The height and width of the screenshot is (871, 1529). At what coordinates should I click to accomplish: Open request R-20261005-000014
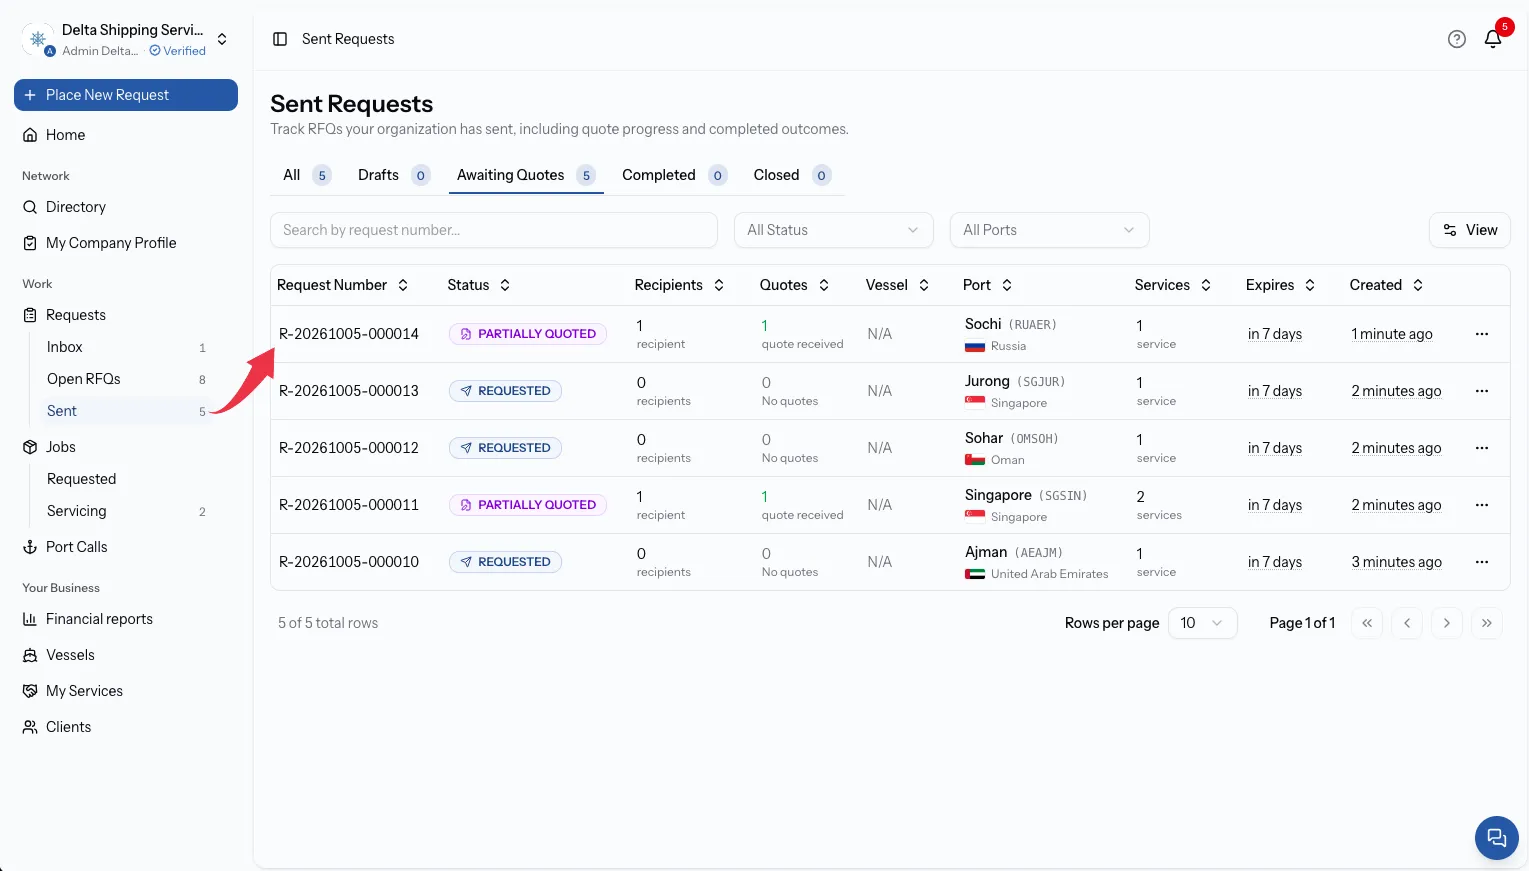pyautogui.click(x=349, y=334)
